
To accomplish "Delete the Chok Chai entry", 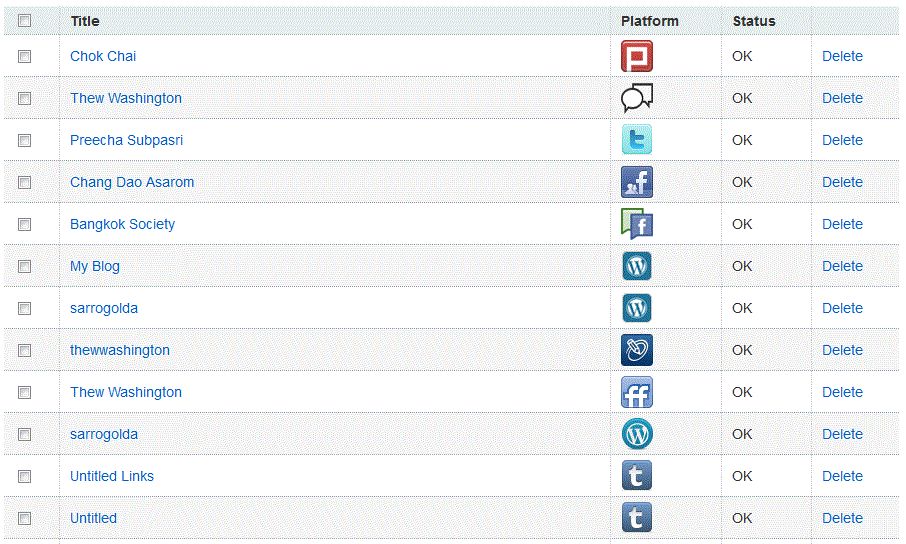I will click(842, 56).
